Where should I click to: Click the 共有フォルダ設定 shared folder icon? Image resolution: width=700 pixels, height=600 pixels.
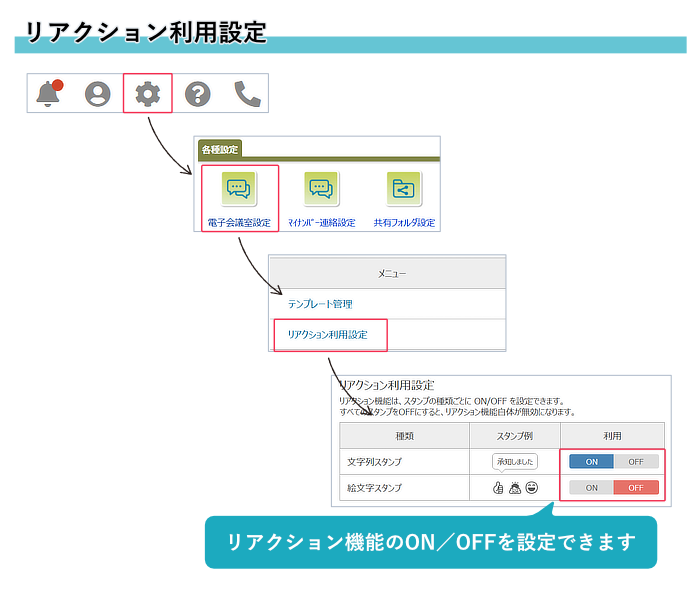click(404, 188)
